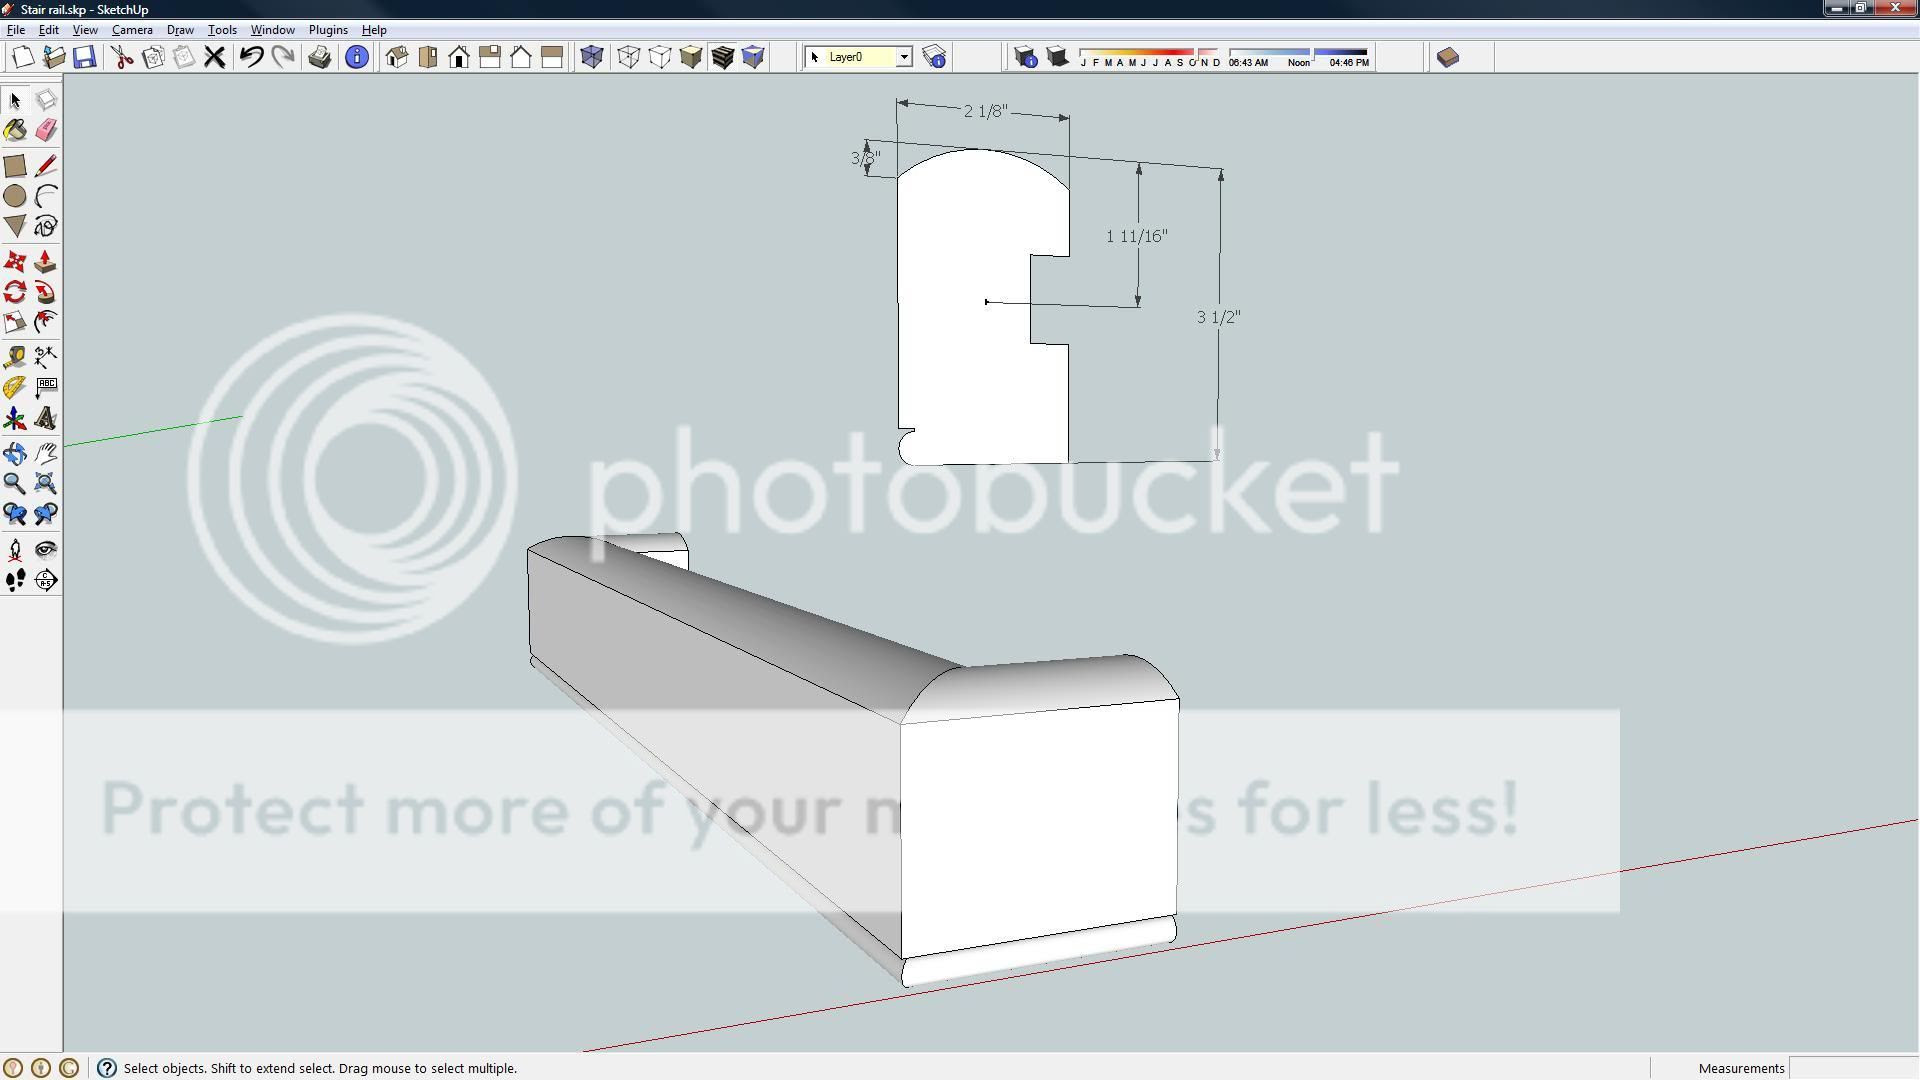The width and height of the screenshot is (1920, 1080).
Task: Activate the 3D Text tool
Action: click(46, 418)
